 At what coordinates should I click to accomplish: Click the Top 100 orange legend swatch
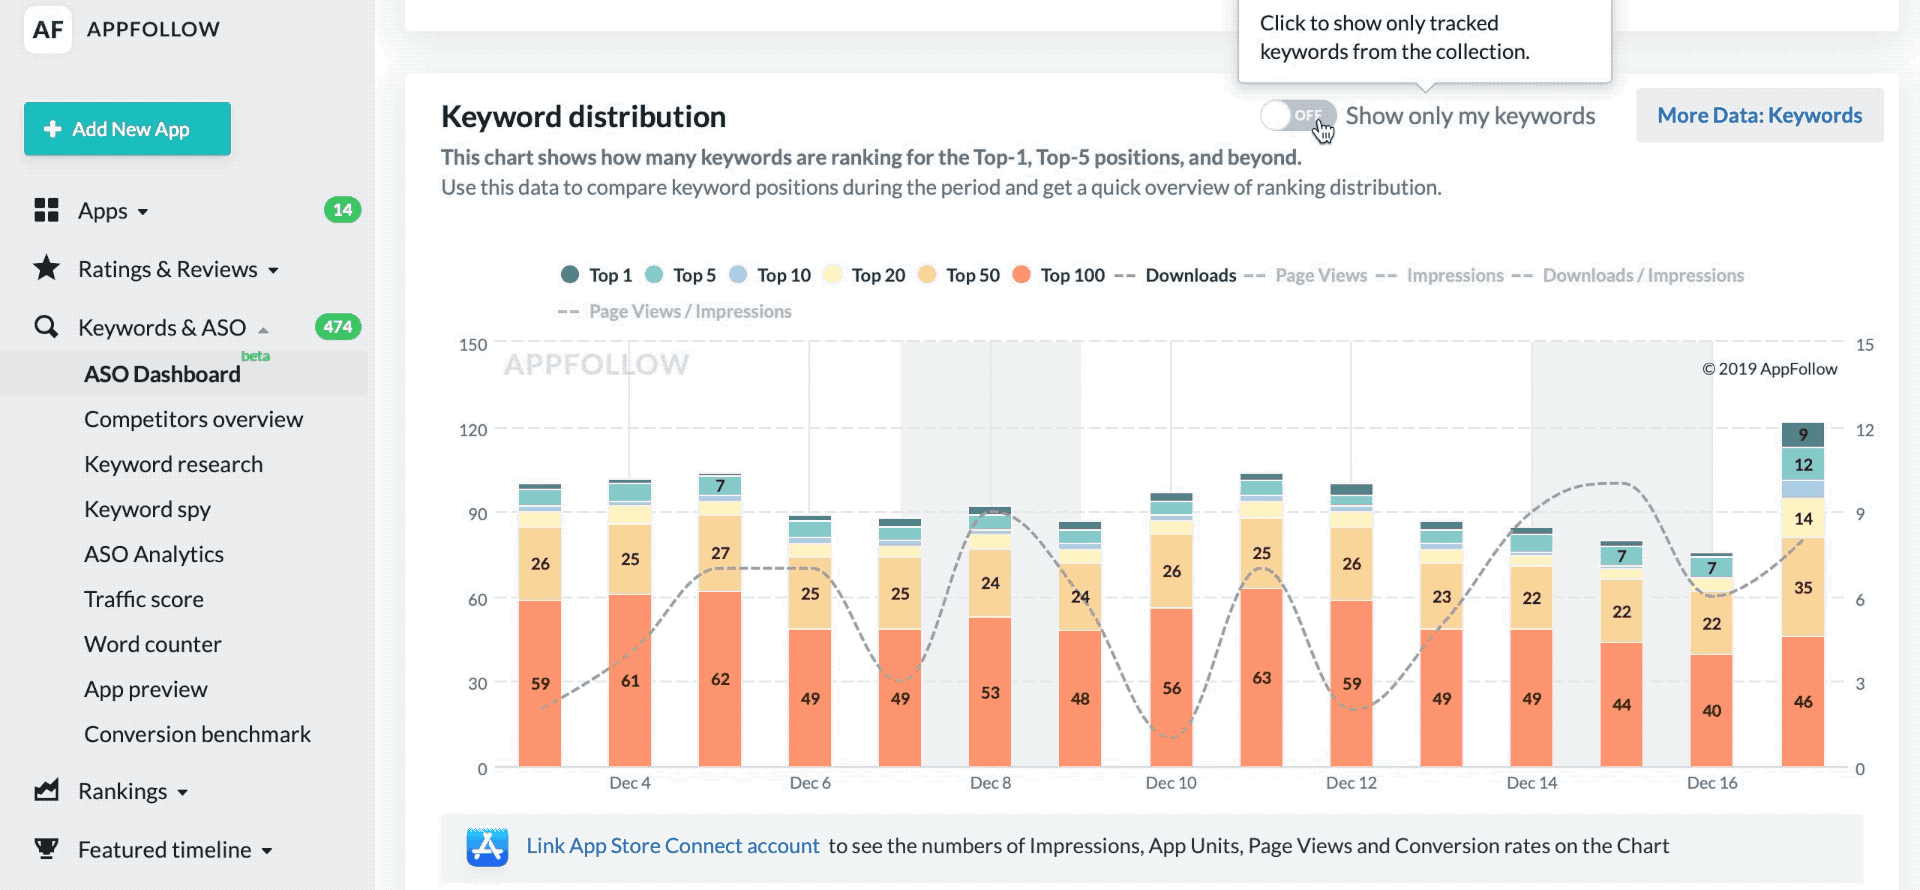(x=1021, y=275)
